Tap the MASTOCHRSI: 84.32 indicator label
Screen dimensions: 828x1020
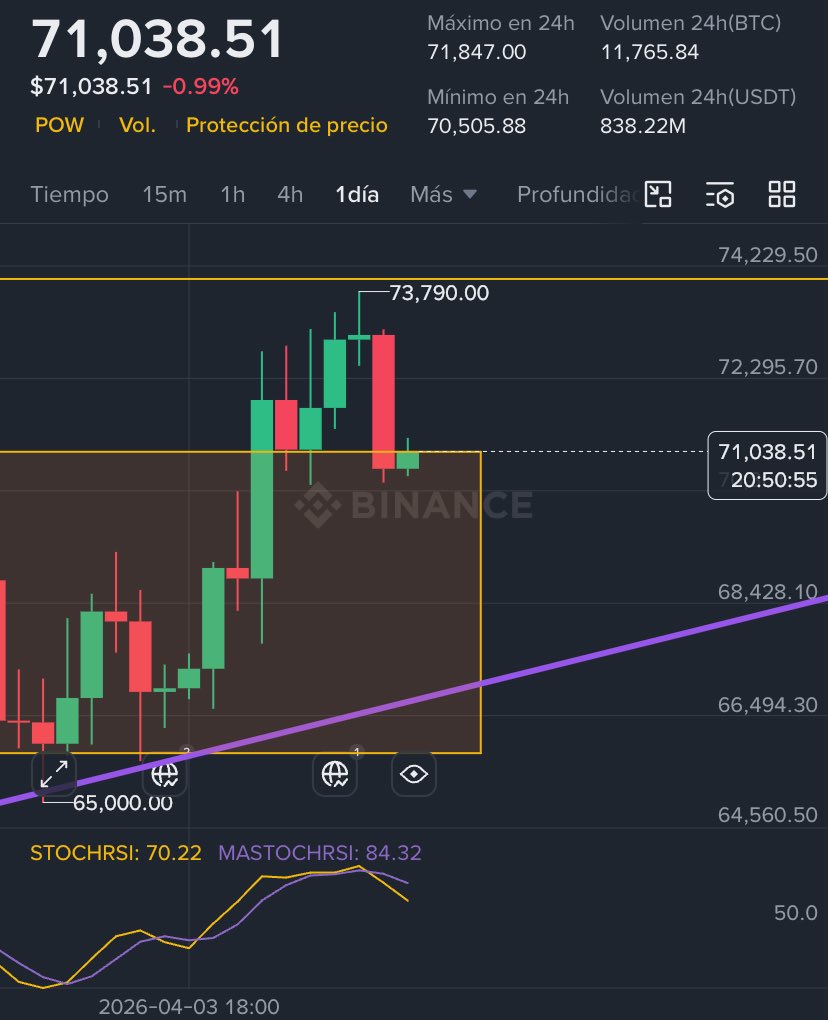[x=320, y=852]
